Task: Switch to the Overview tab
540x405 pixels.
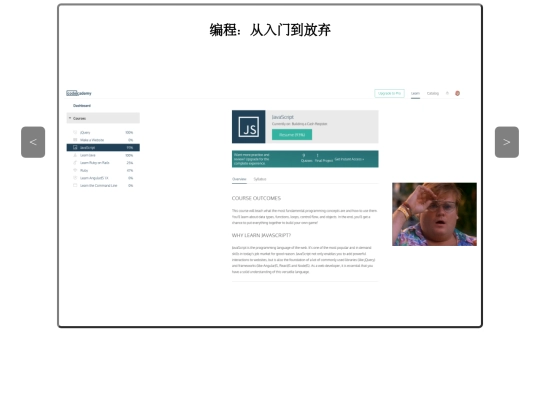Action: 239,179
